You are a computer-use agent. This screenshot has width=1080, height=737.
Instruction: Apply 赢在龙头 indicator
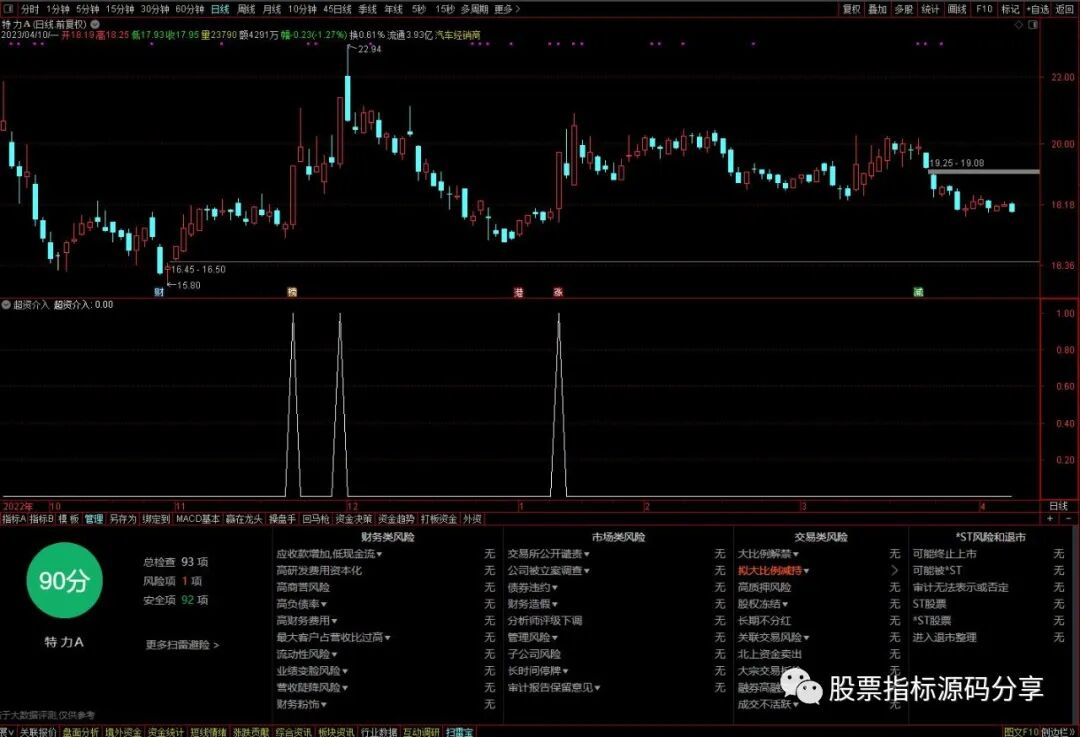244,519
